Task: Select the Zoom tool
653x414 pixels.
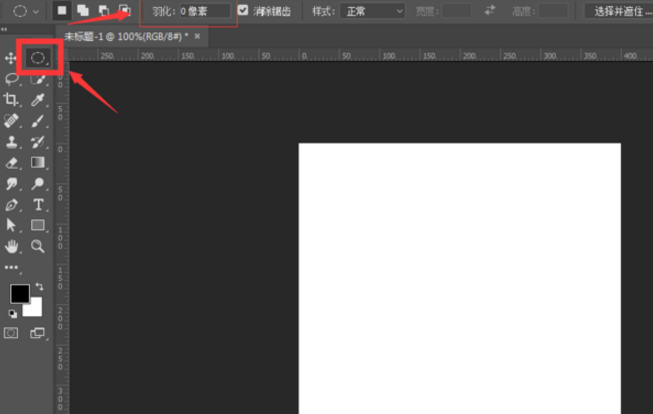Action: (38, 245)
